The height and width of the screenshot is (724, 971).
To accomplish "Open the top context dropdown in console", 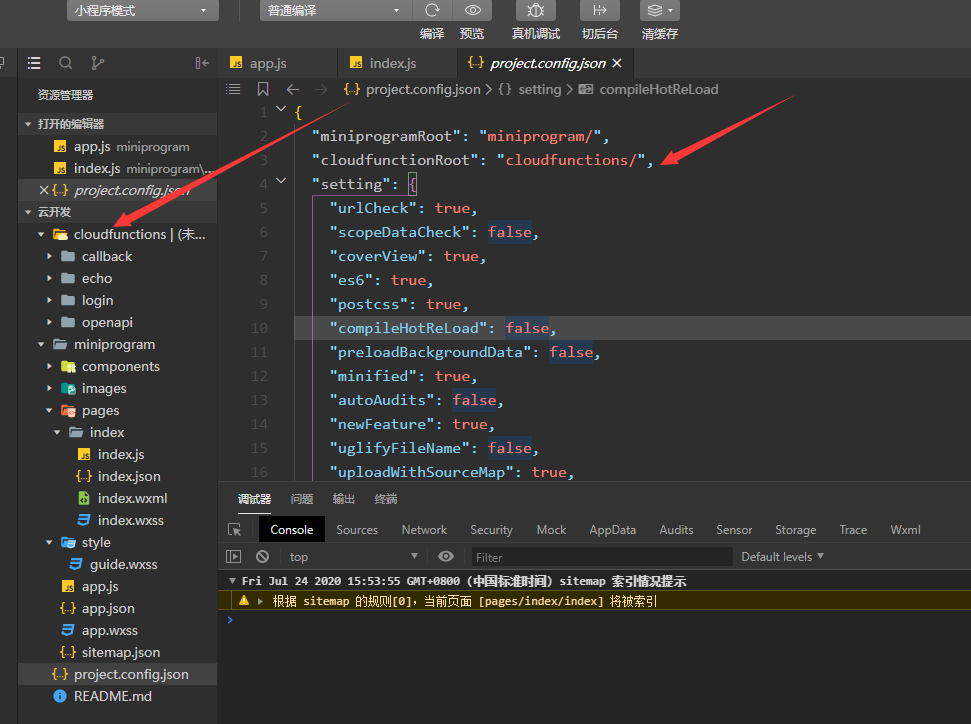I will (353, 556).
